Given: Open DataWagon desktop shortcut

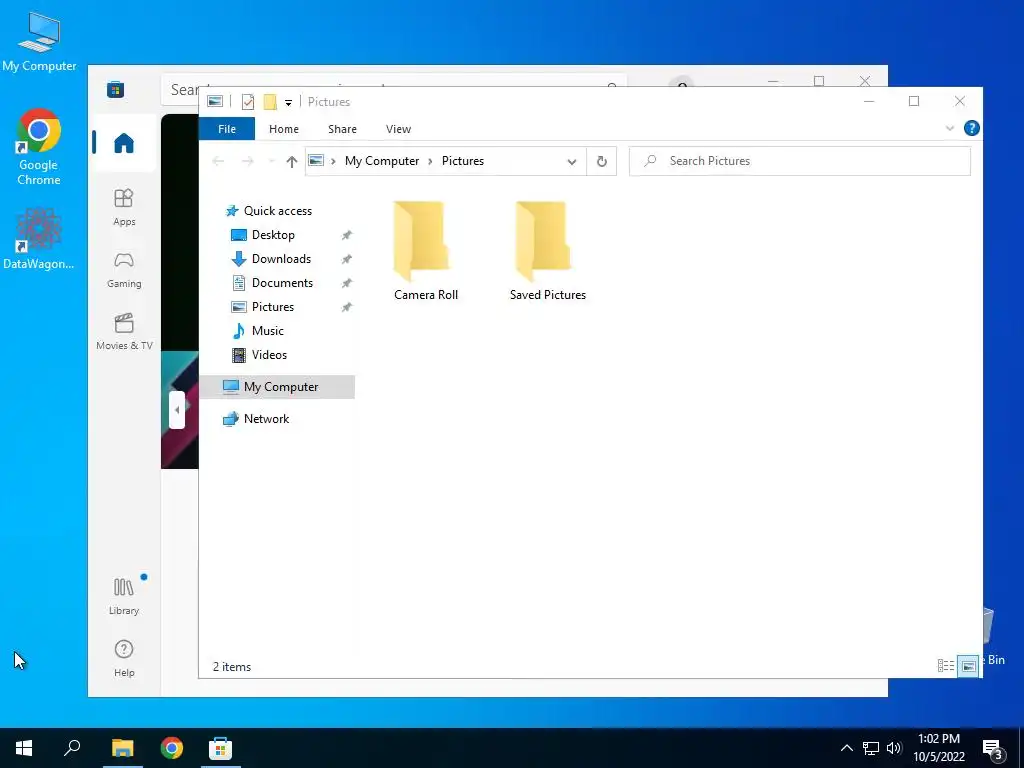Looking at the screenshot, I should 39,239.
